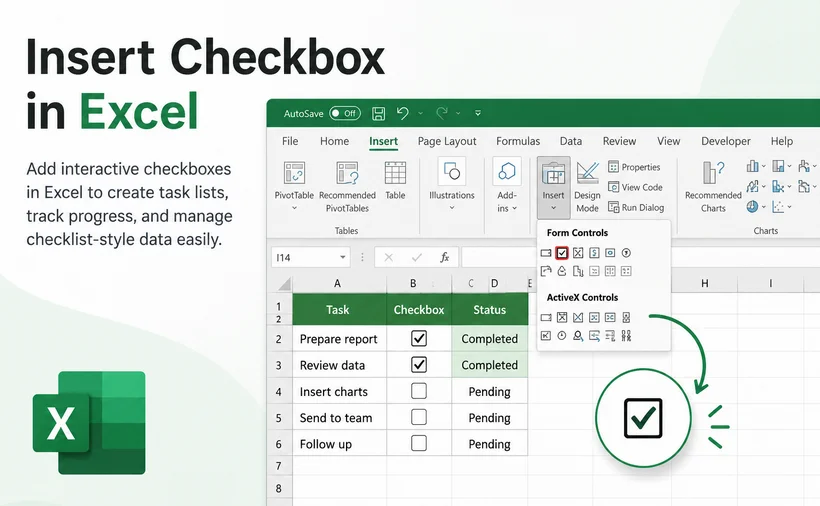Click the Run Dialog button

click(x=636, y=208)
